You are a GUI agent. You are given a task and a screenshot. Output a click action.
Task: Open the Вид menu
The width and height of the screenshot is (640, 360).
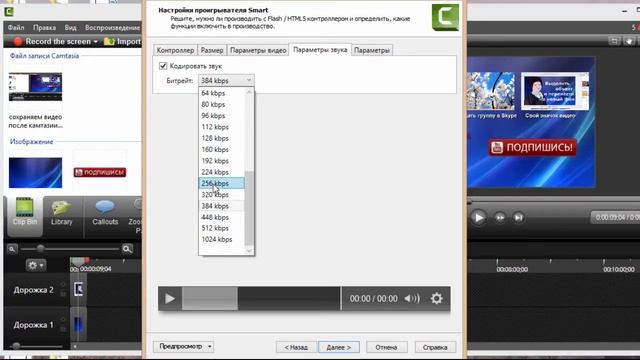70,27
